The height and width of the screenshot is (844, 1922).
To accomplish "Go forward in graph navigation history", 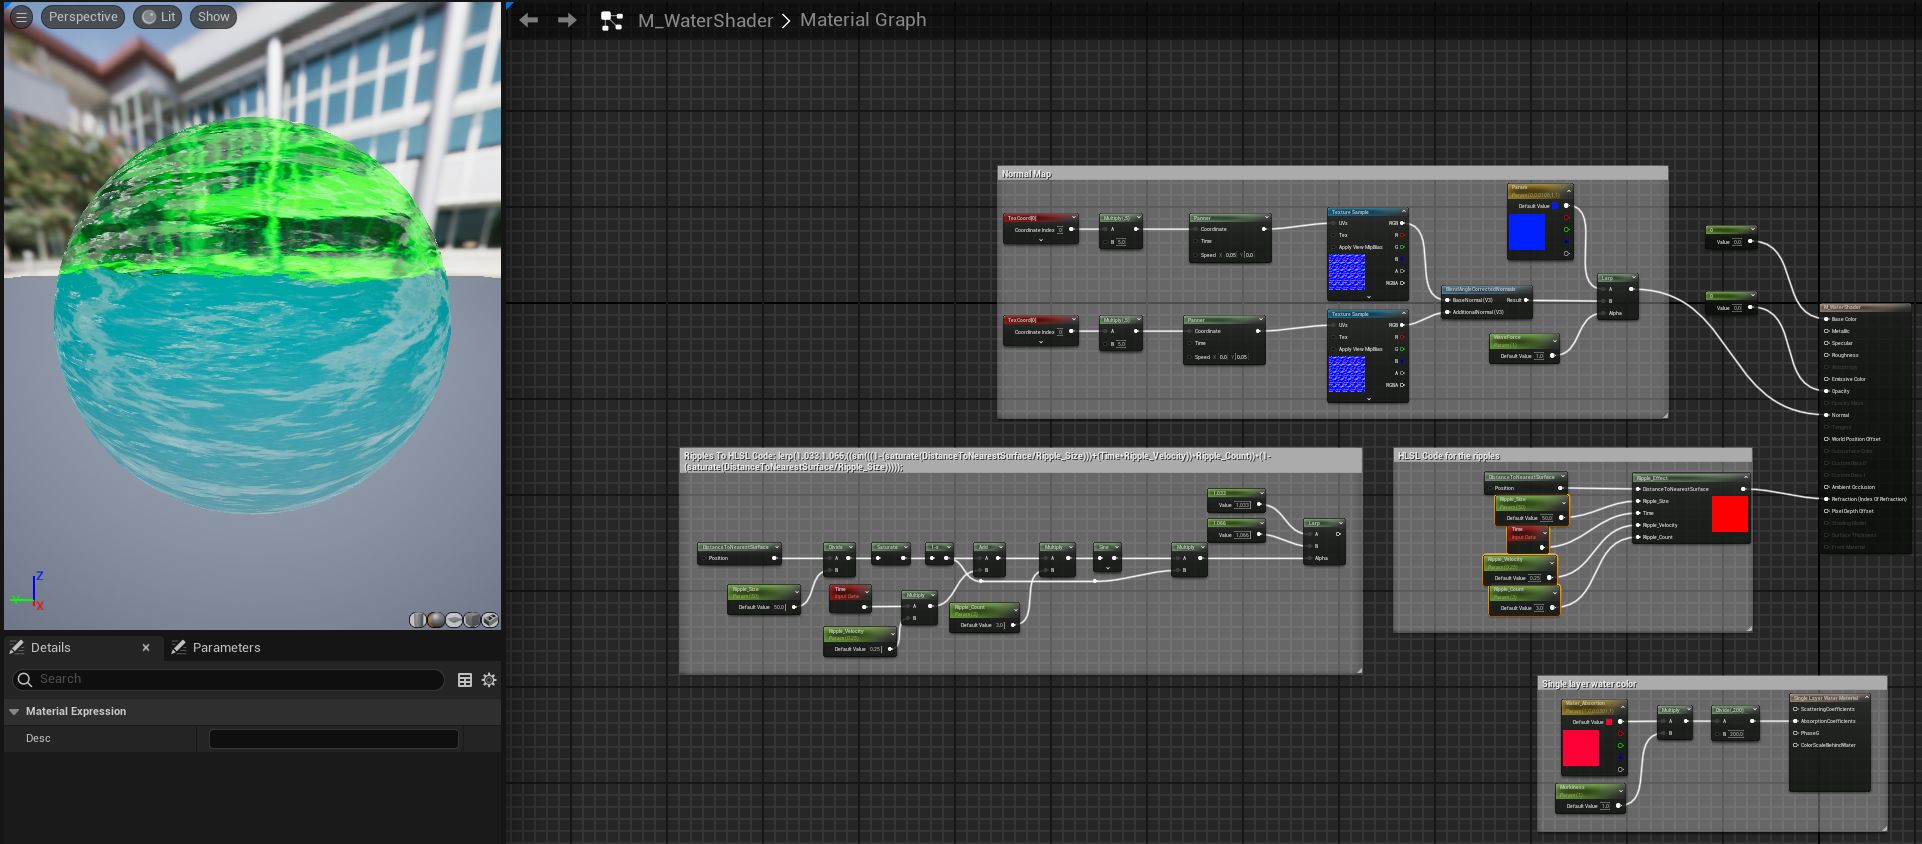I will pos(567,20).
